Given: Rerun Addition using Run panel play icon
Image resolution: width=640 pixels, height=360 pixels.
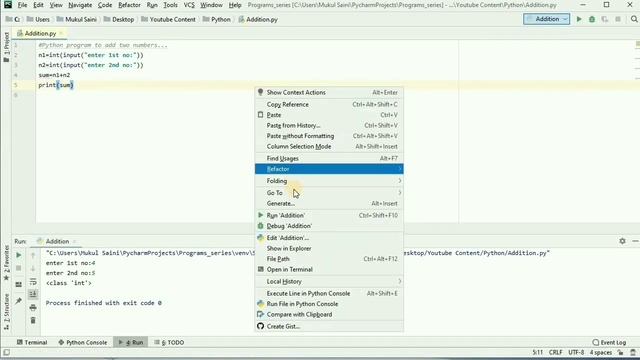Looking at the screenshot, I should [x=19, y=255].
